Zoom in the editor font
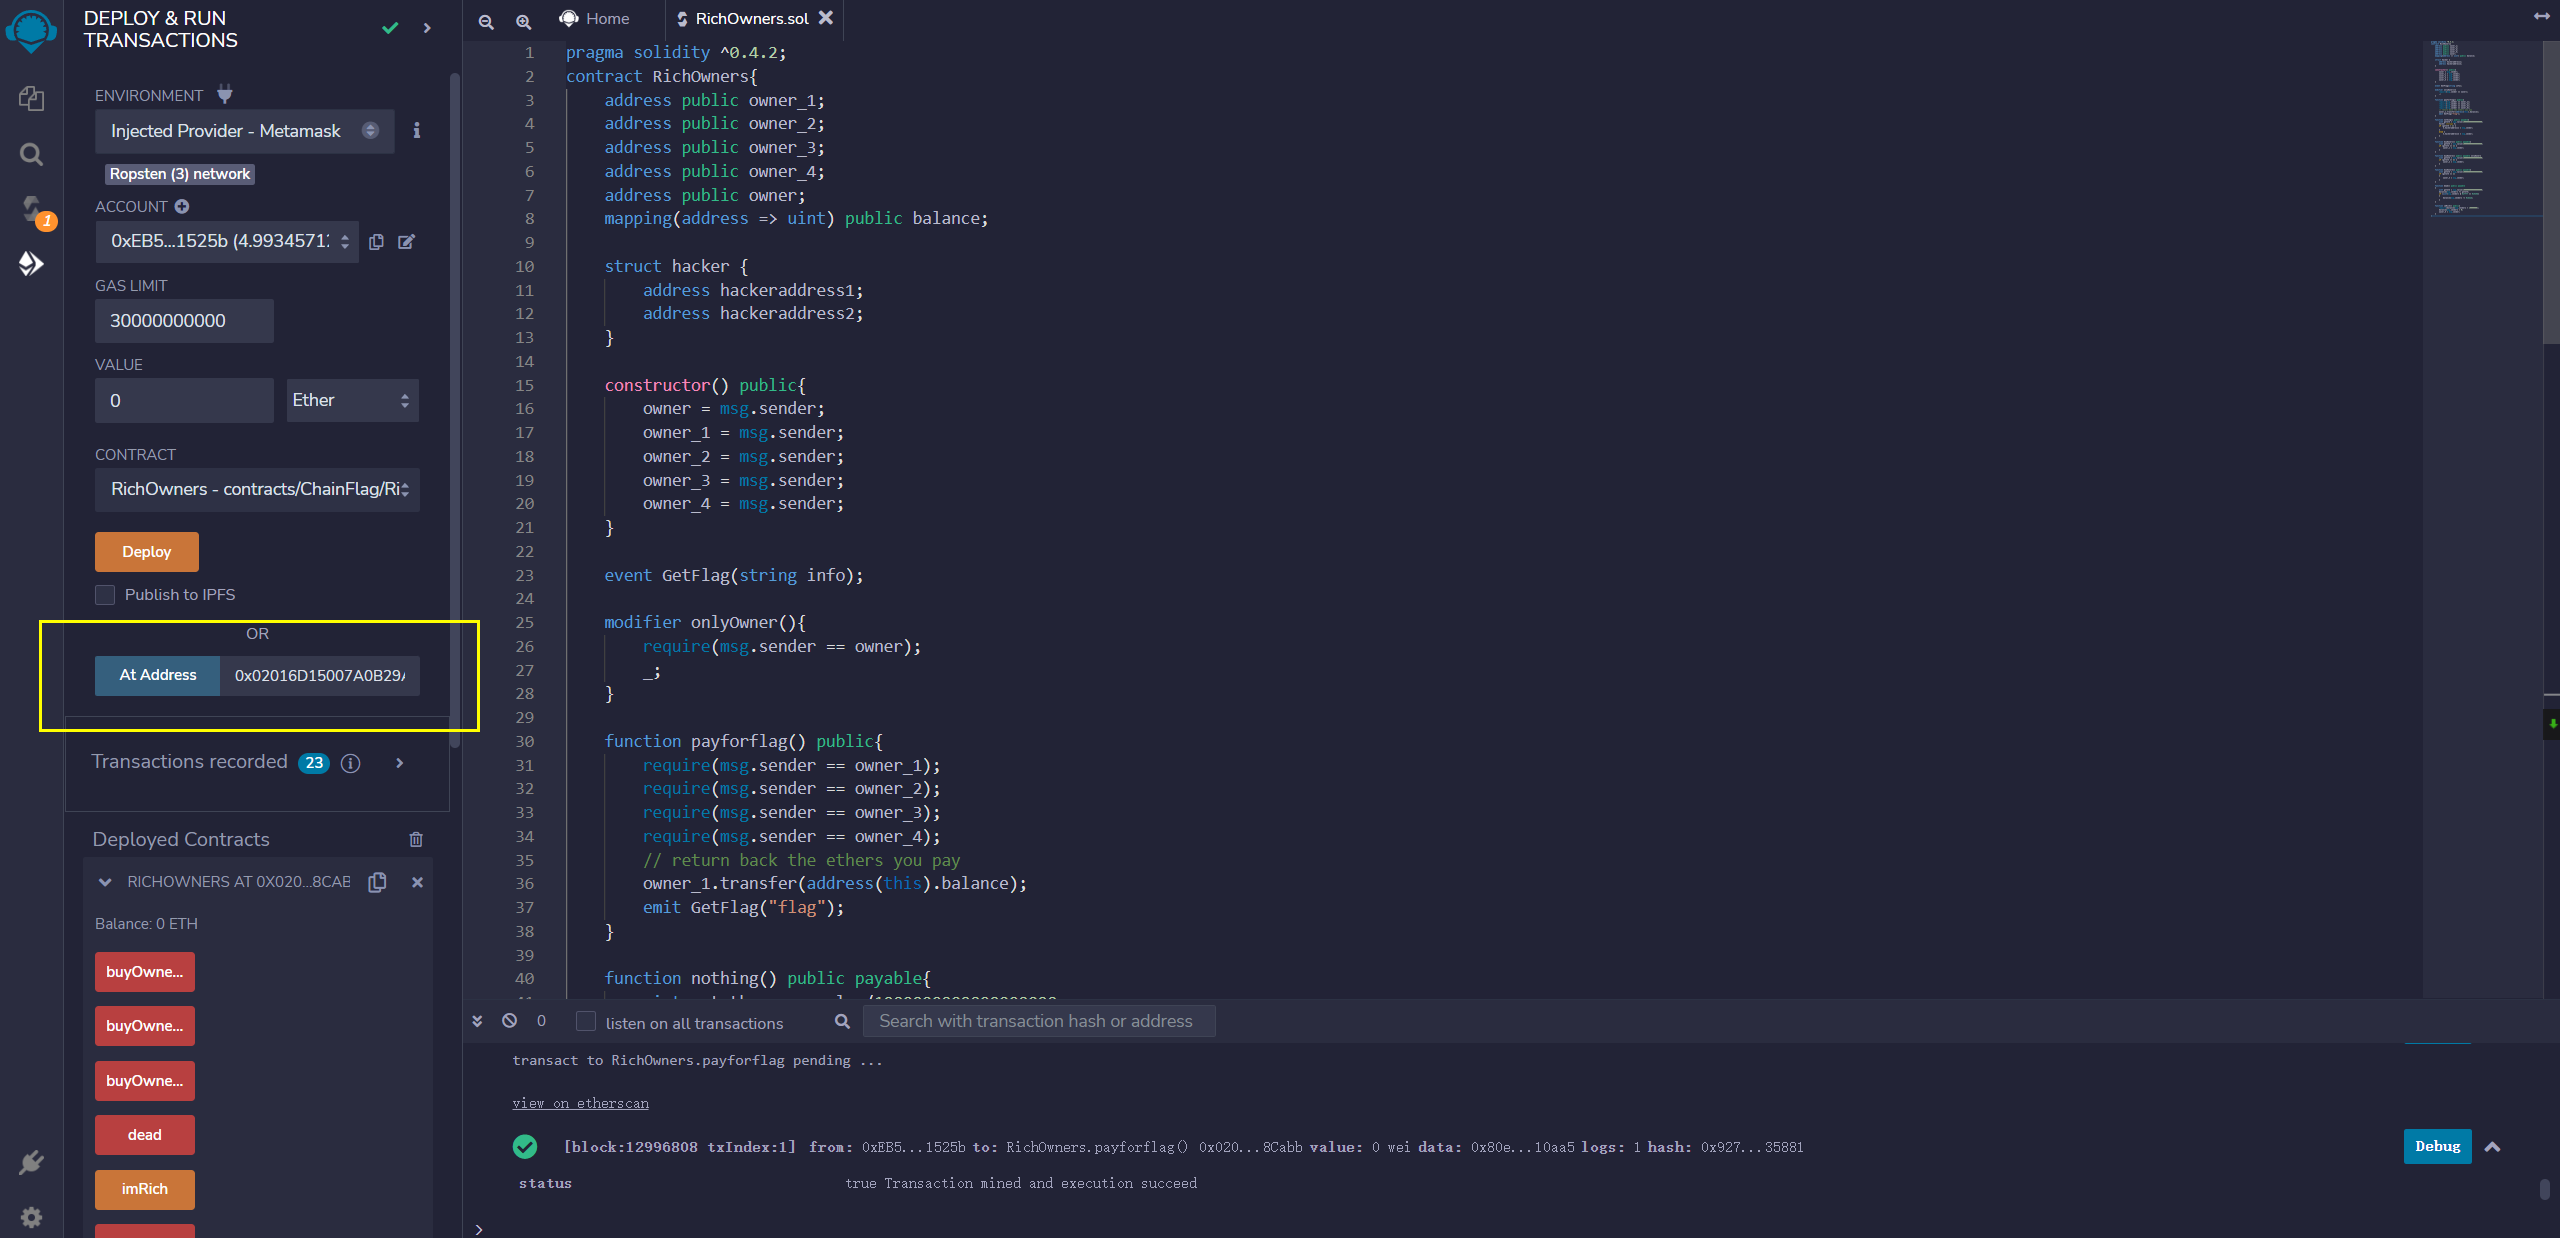 [x=523, y=21]
